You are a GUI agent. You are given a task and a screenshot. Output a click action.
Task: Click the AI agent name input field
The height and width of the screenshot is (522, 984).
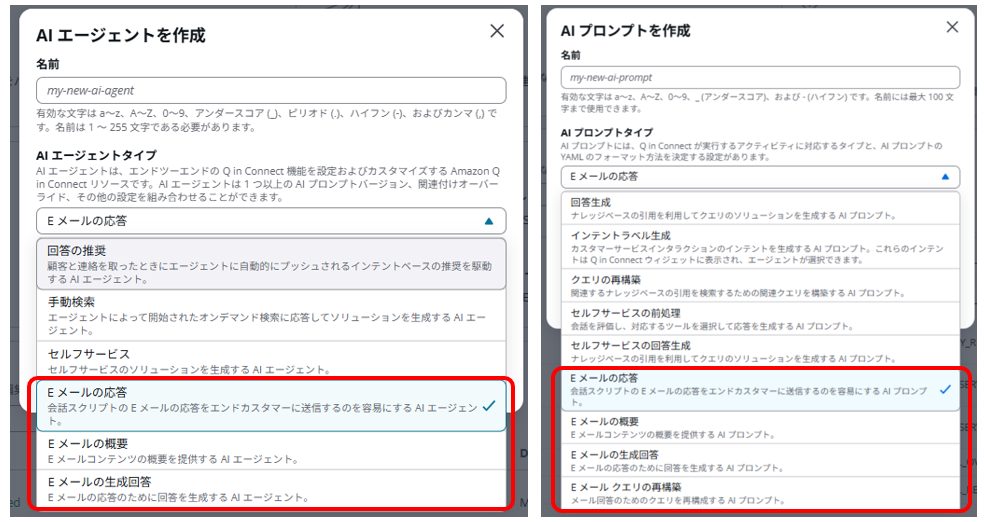click(270, 91)
